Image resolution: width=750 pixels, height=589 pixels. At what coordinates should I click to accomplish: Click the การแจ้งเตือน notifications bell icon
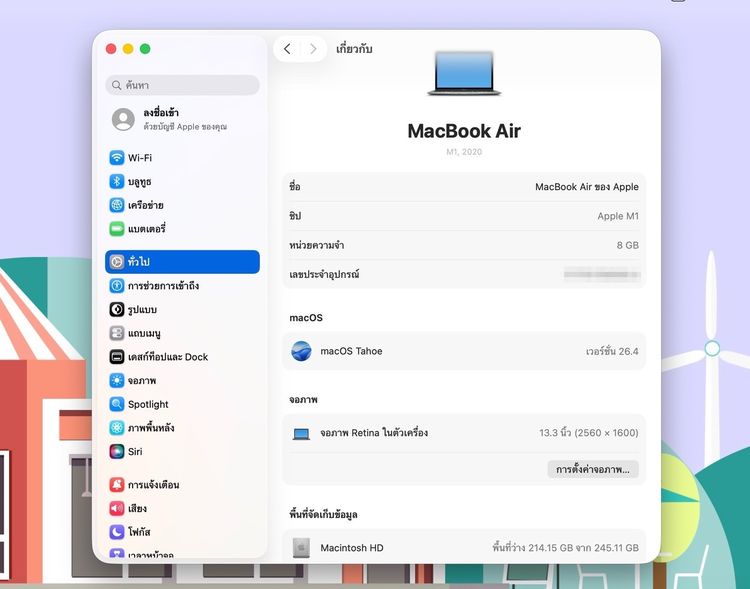[x=117, y=485]
